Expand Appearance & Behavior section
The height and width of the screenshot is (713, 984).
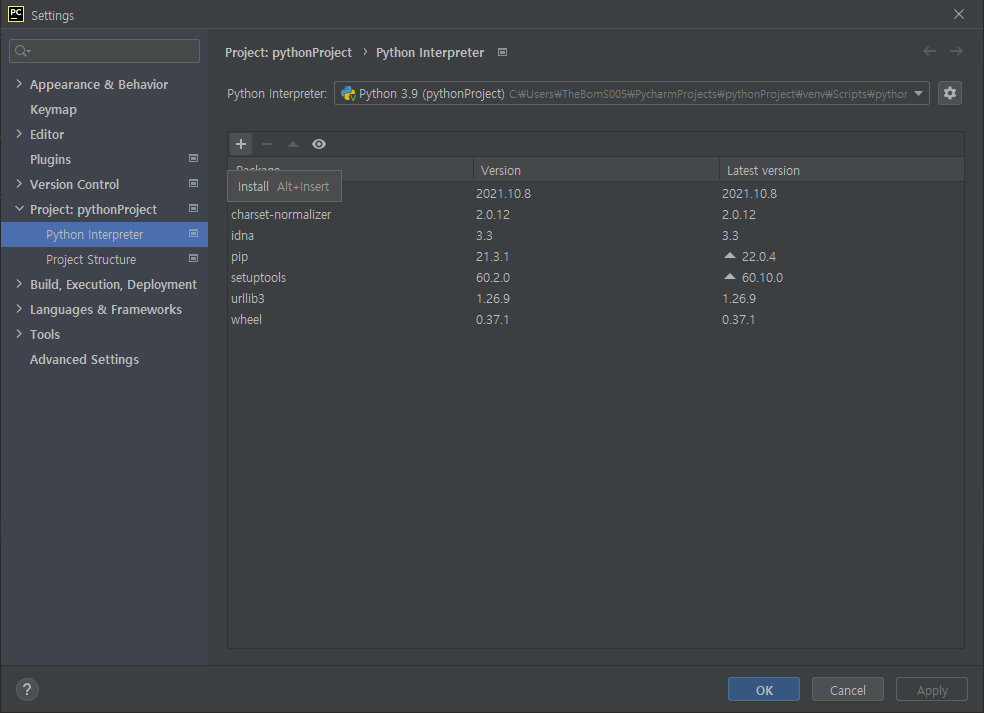(19, 83)
